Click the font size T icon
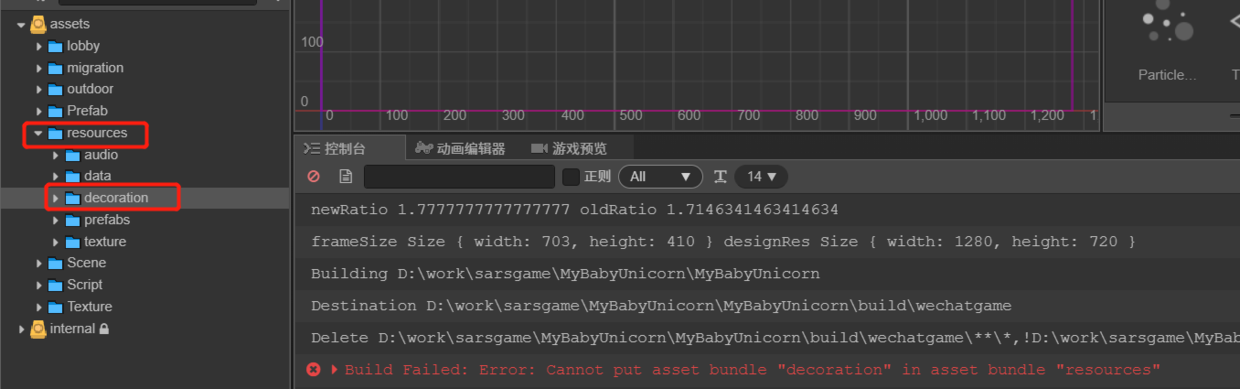The height and width of the screenshot is (389, 1240). tap(720, 177)
